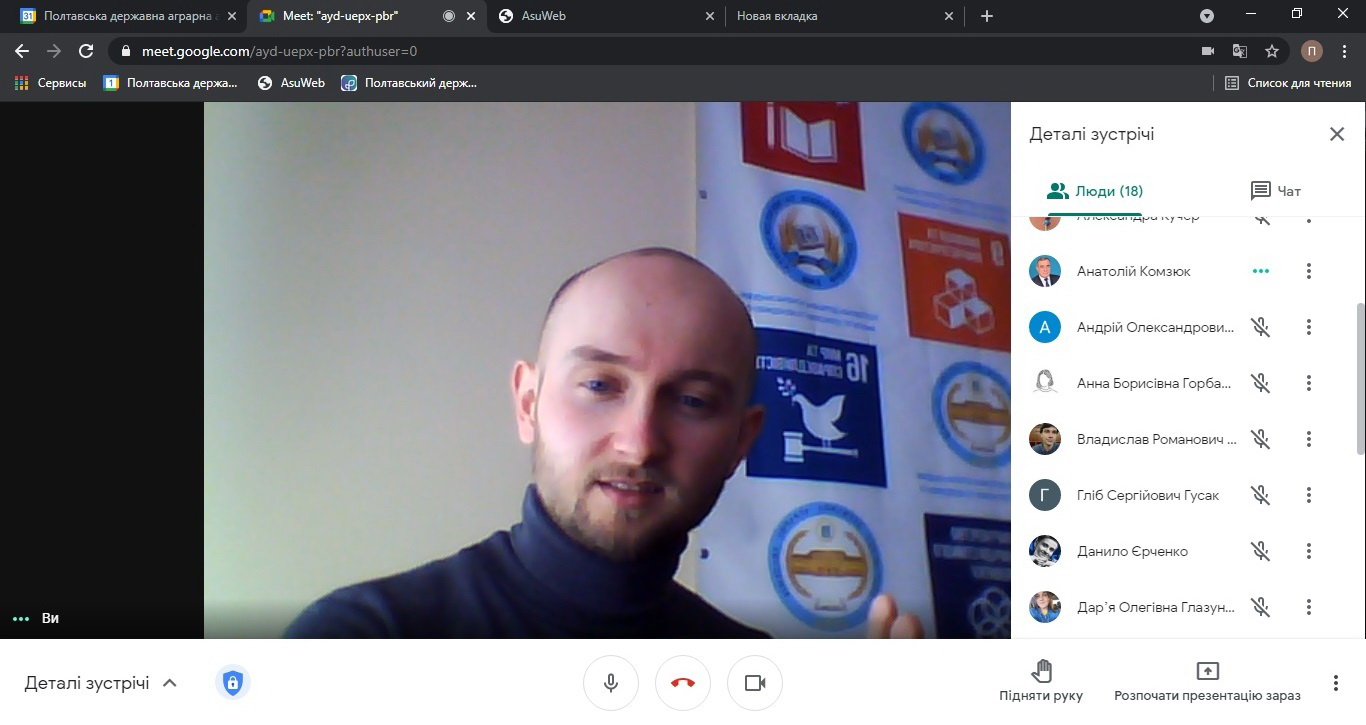Viewport: 1366px width, 725px height.
Task: Close the Meet ayd-uepx-pbr tab
Action: (x=471, y=16)
